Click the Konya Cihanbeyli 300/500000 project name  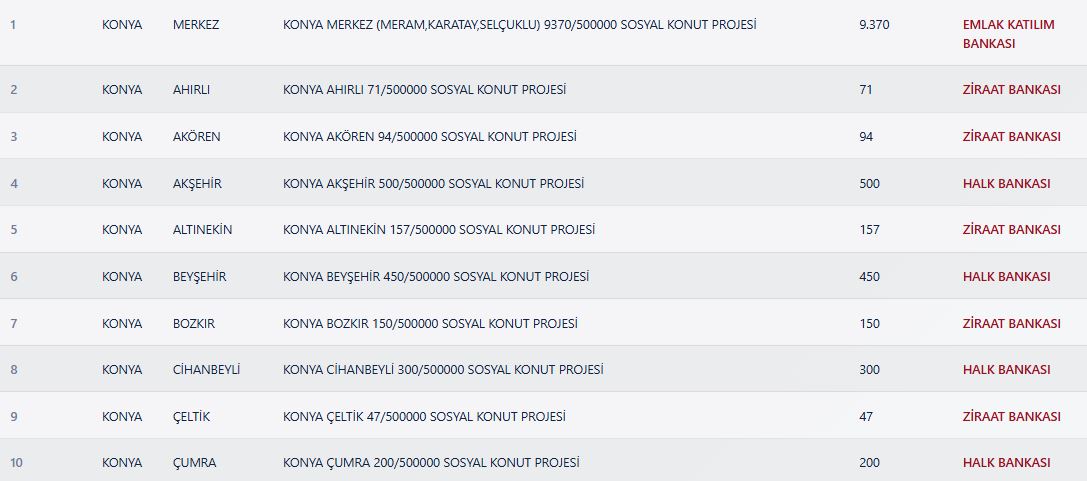(443, 370)
